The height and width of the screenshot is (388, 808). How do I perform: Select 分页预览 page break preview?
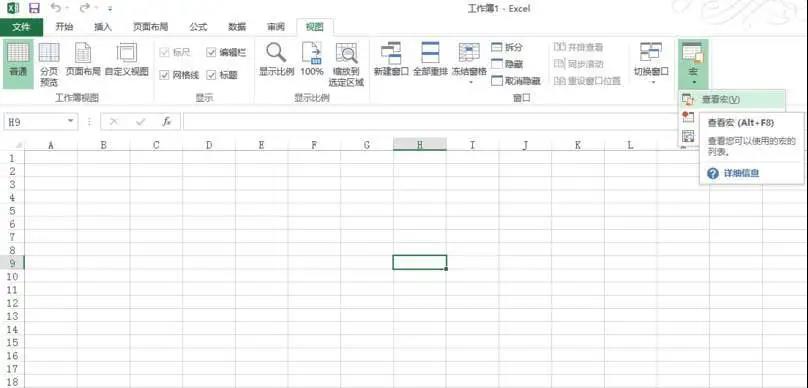tap(49, 65)
